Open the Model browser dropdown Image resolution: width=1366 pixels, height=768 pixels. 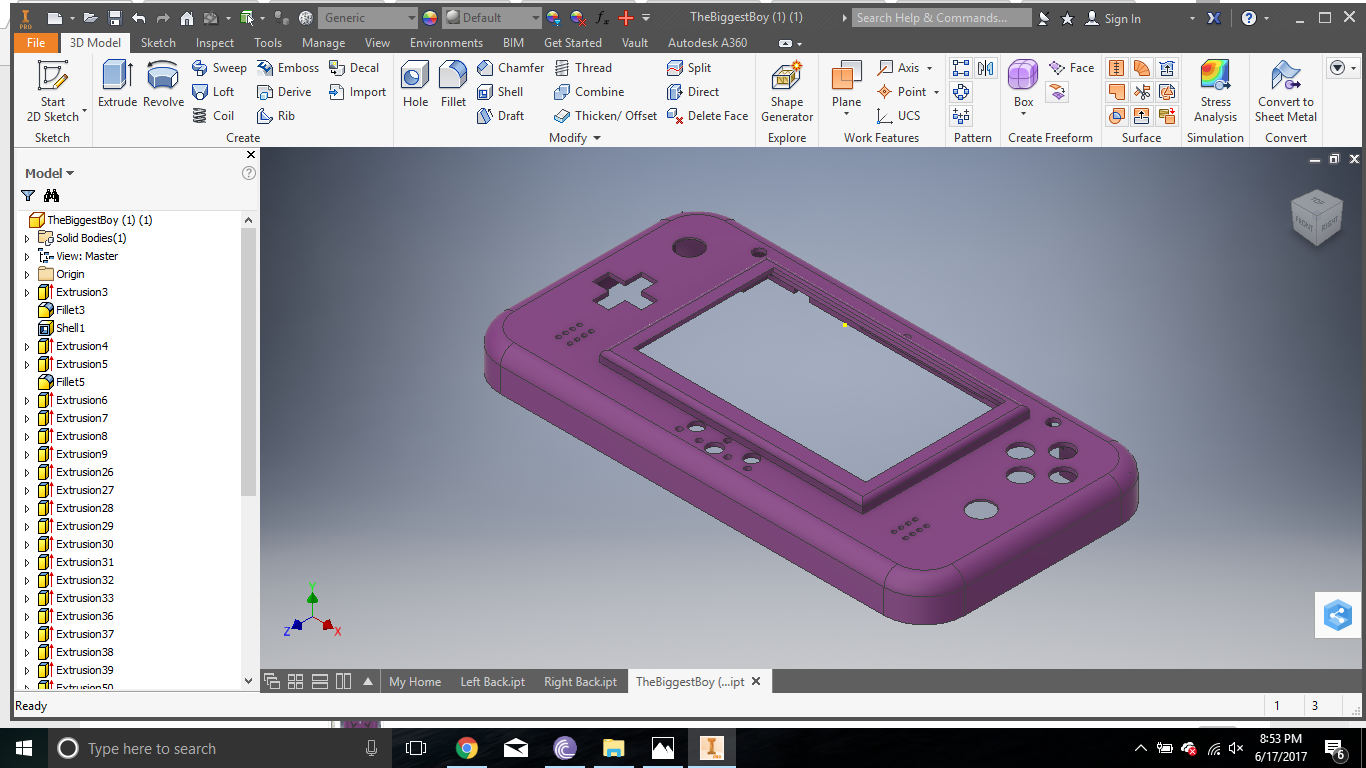[50, 173]
